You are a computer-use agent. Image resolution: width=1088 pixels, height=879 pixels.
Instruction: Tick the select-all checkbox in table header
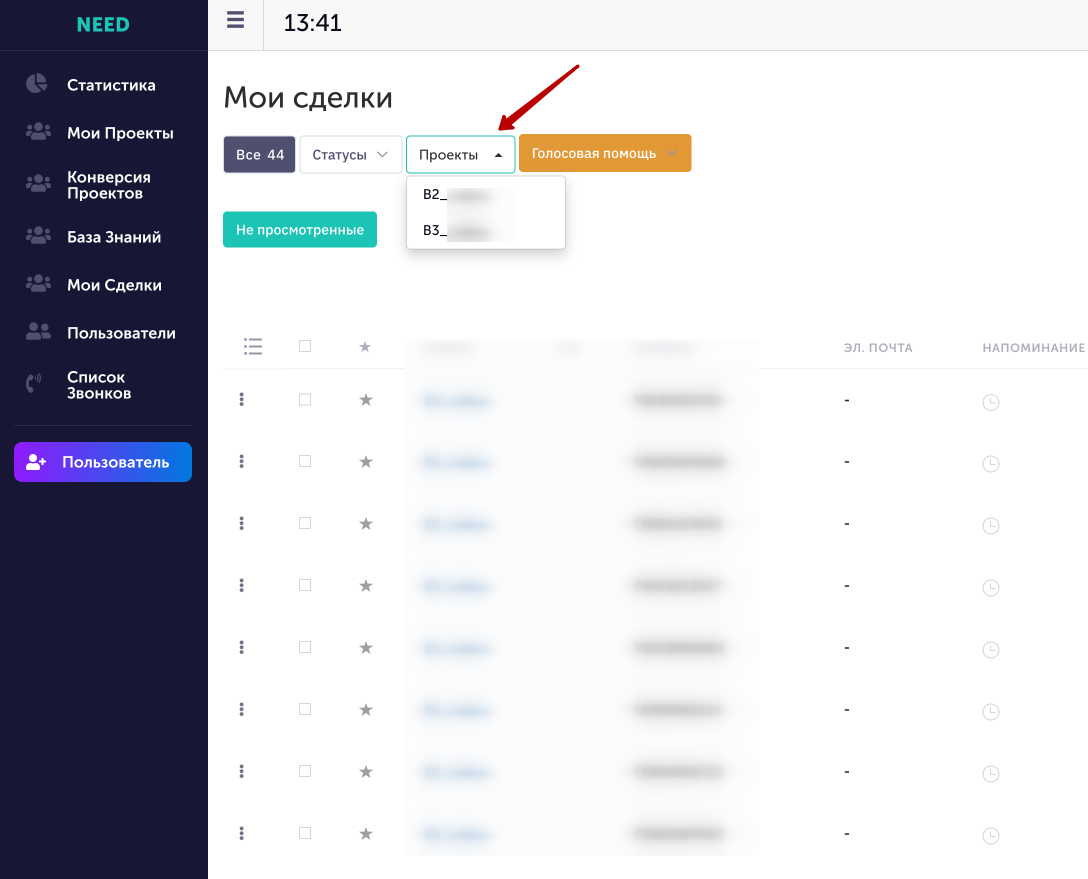tap(305, 346)
